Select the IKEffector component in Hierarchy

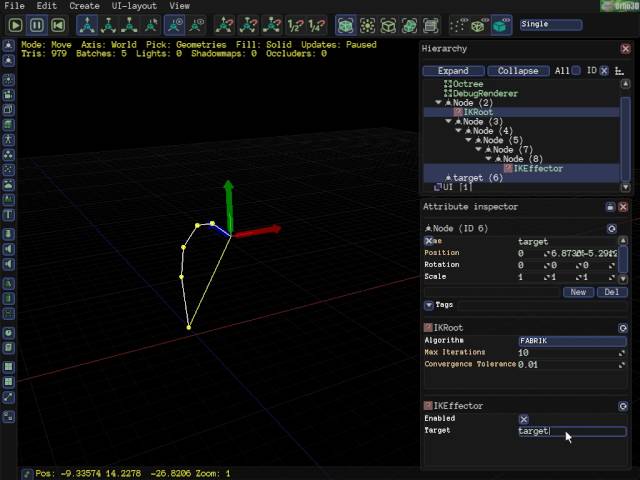tap(521, 169)
